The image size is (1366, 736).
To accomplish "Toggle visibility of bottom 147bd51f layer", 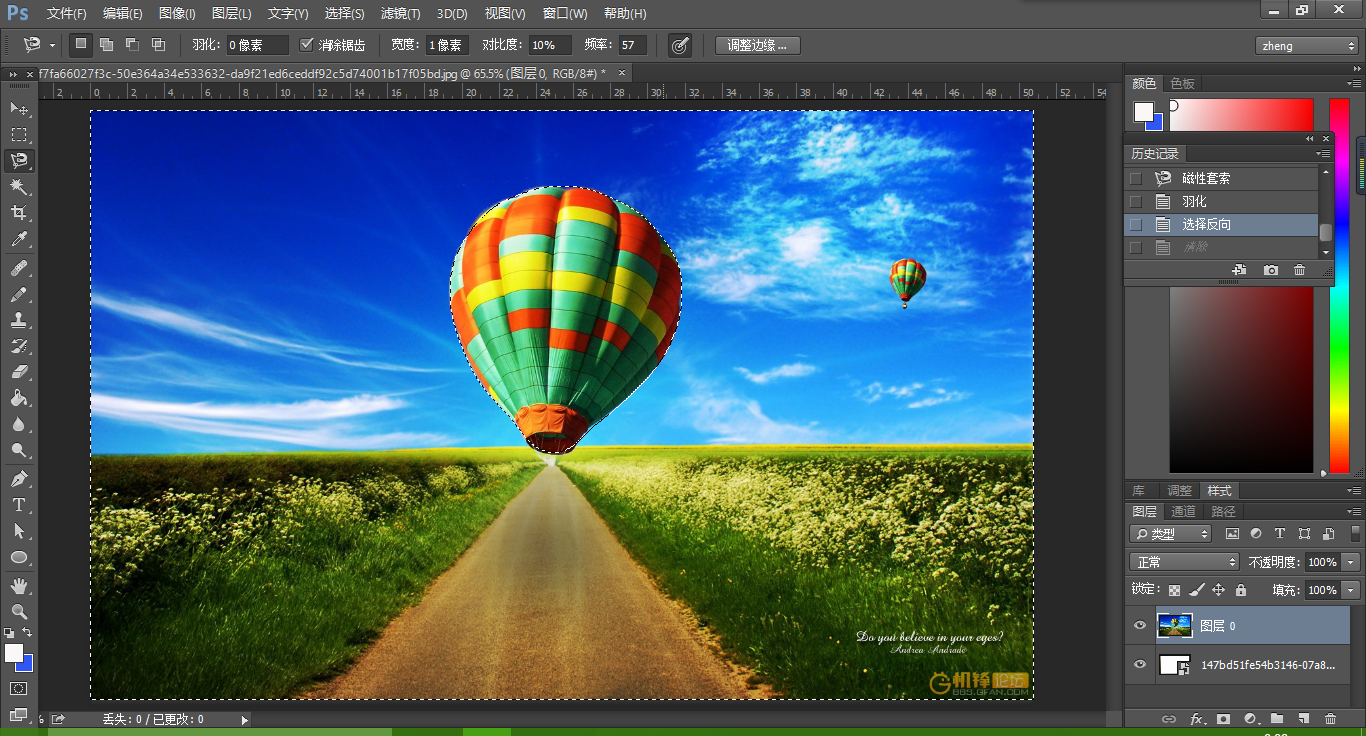I will click(x=1140, y=665).
